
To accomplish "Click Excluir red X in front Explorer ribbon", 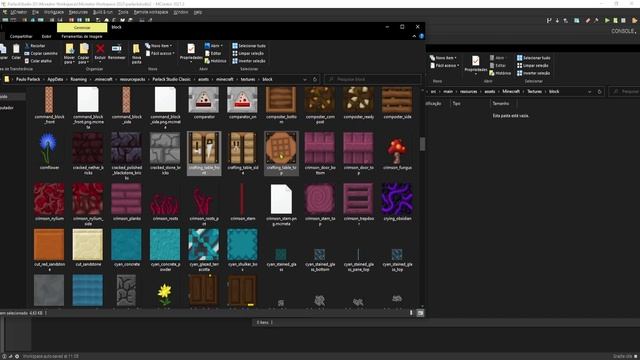I will 100,49.
